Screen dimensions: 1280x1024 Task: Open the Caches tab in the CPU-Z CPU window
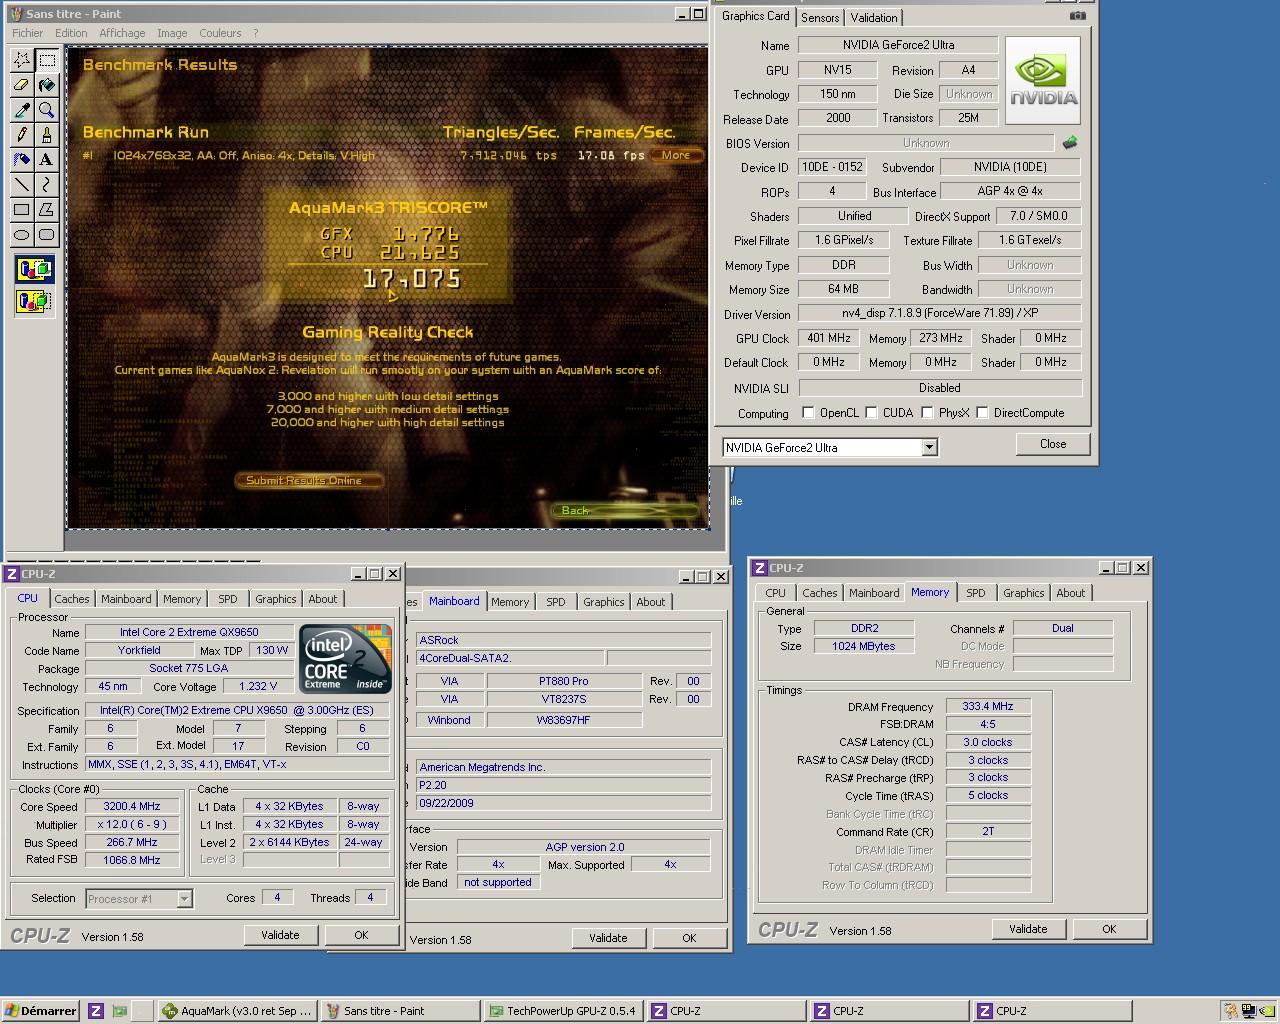72,599
